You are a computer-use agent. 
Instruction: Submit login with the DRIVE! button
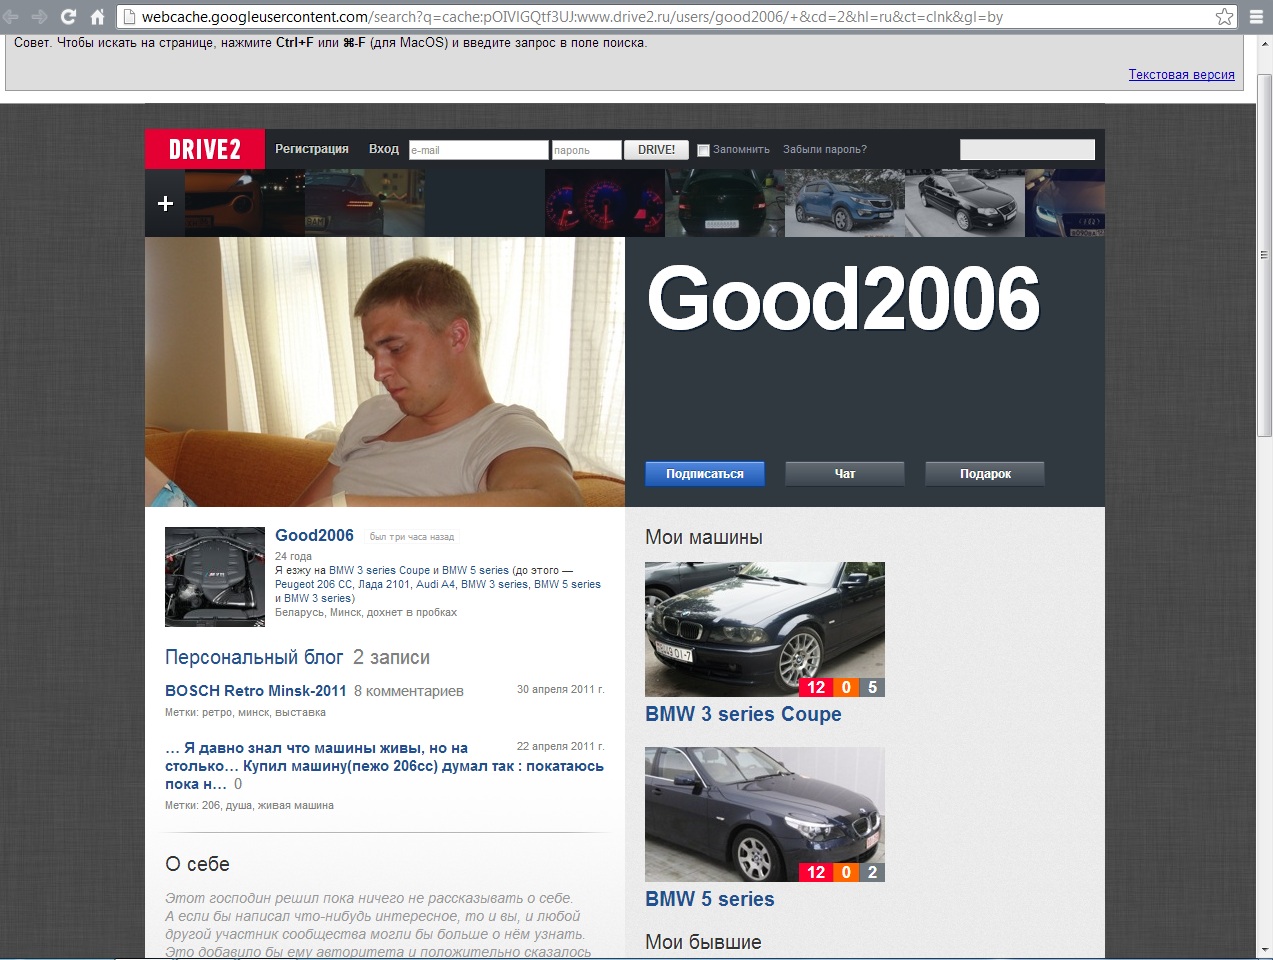[x=657, y=150]
